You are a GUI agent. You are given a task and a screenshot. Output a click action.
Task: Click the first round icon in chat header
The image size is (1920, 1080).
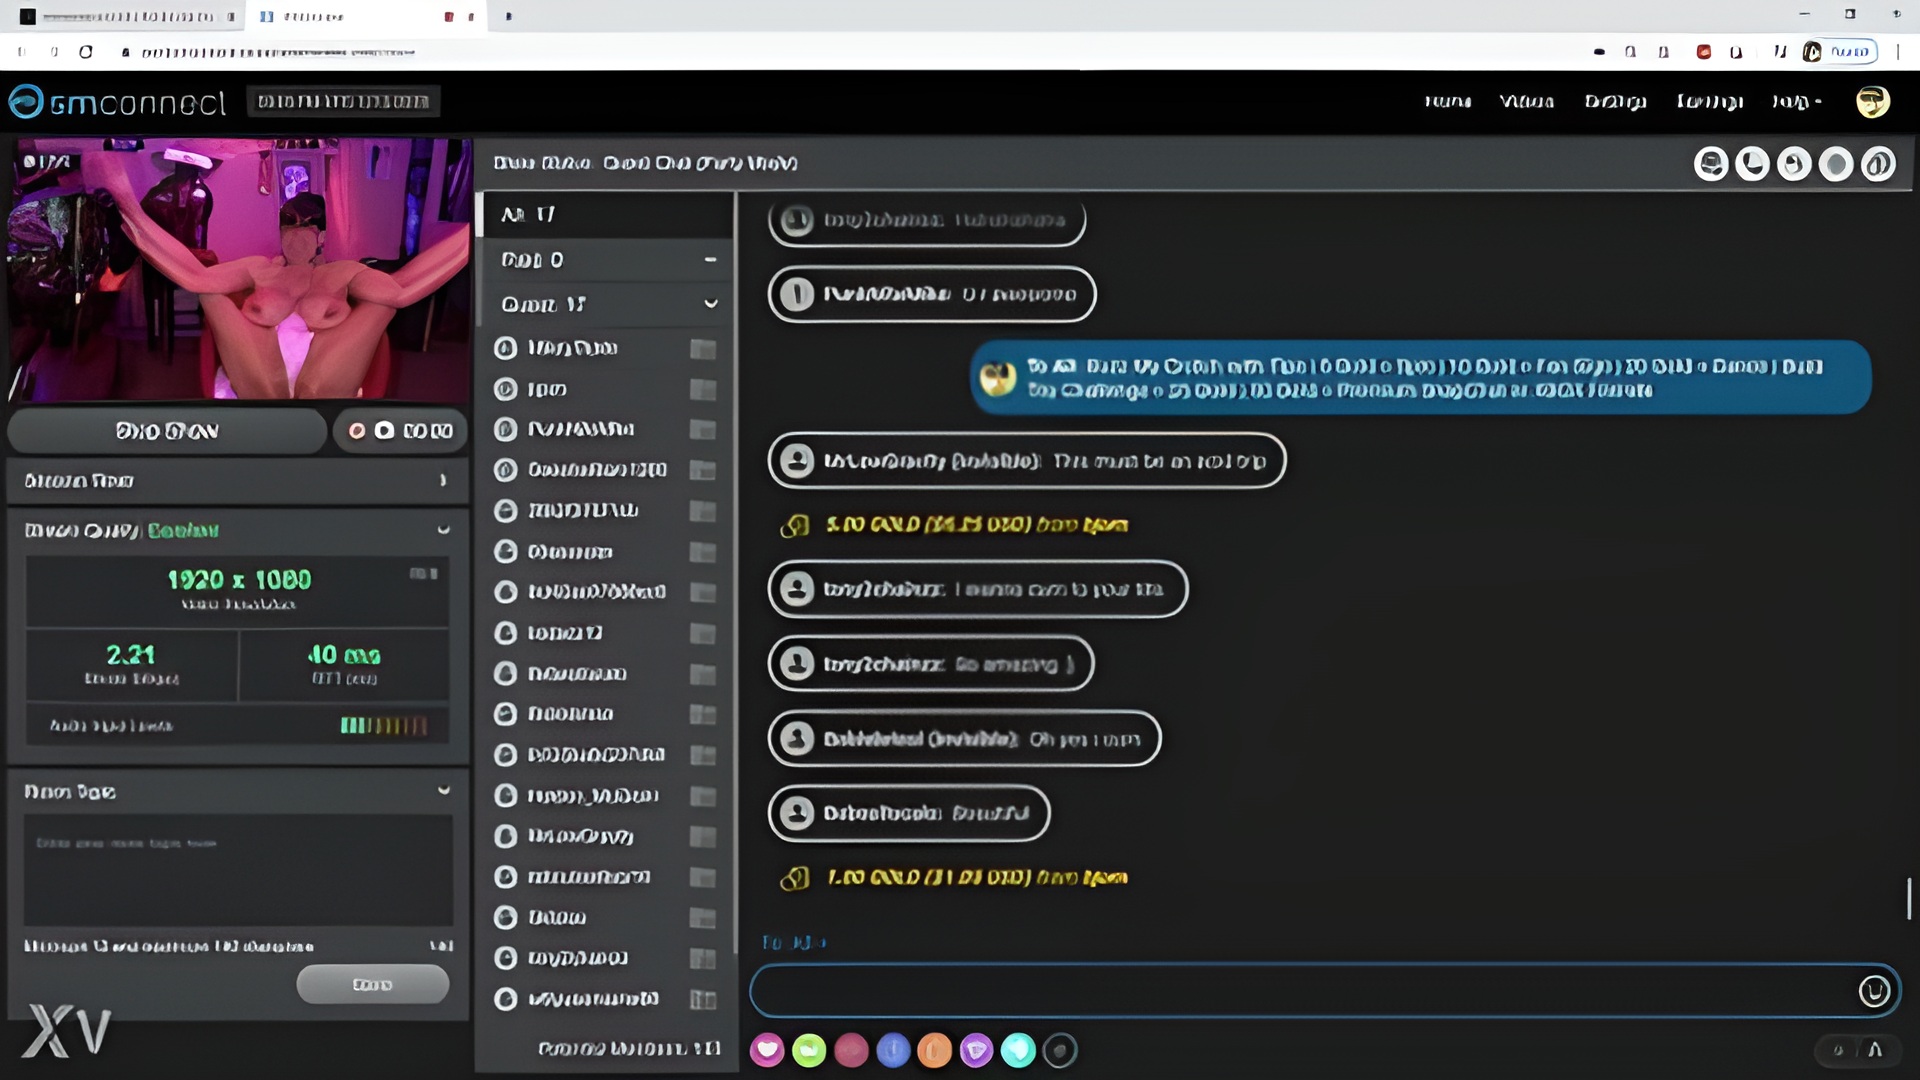click(x=1711, y=164)
